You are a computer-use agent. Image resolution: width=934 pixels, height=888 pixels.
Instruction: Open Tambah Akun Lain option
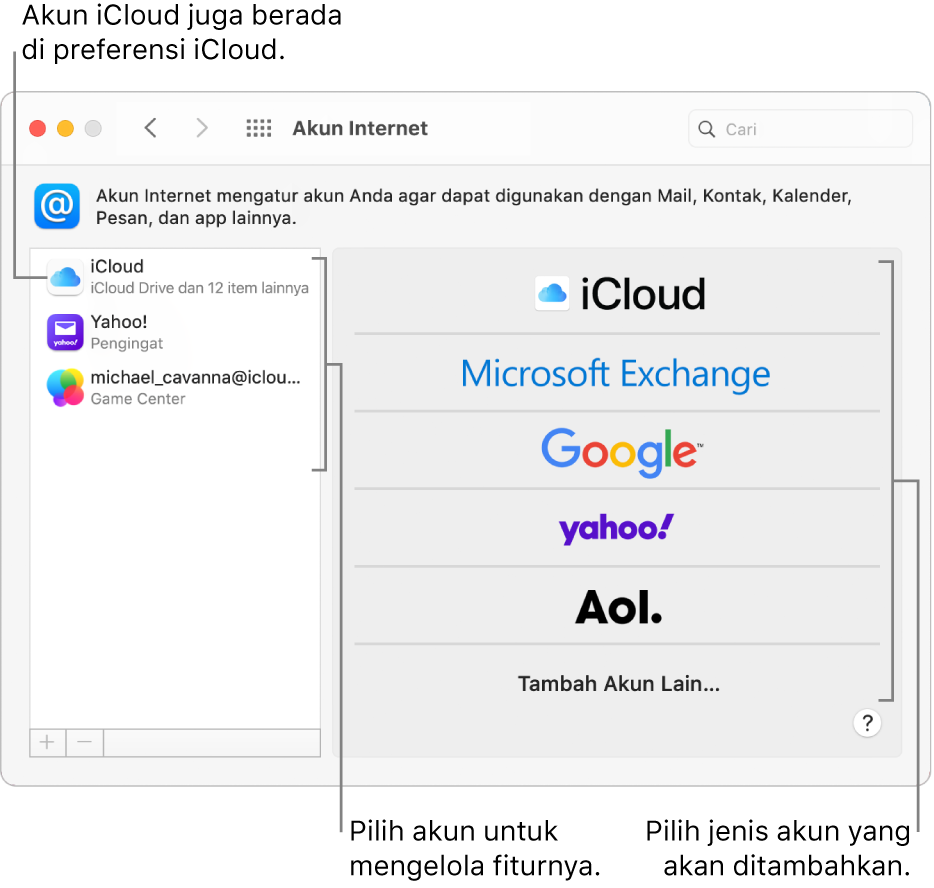617,684
